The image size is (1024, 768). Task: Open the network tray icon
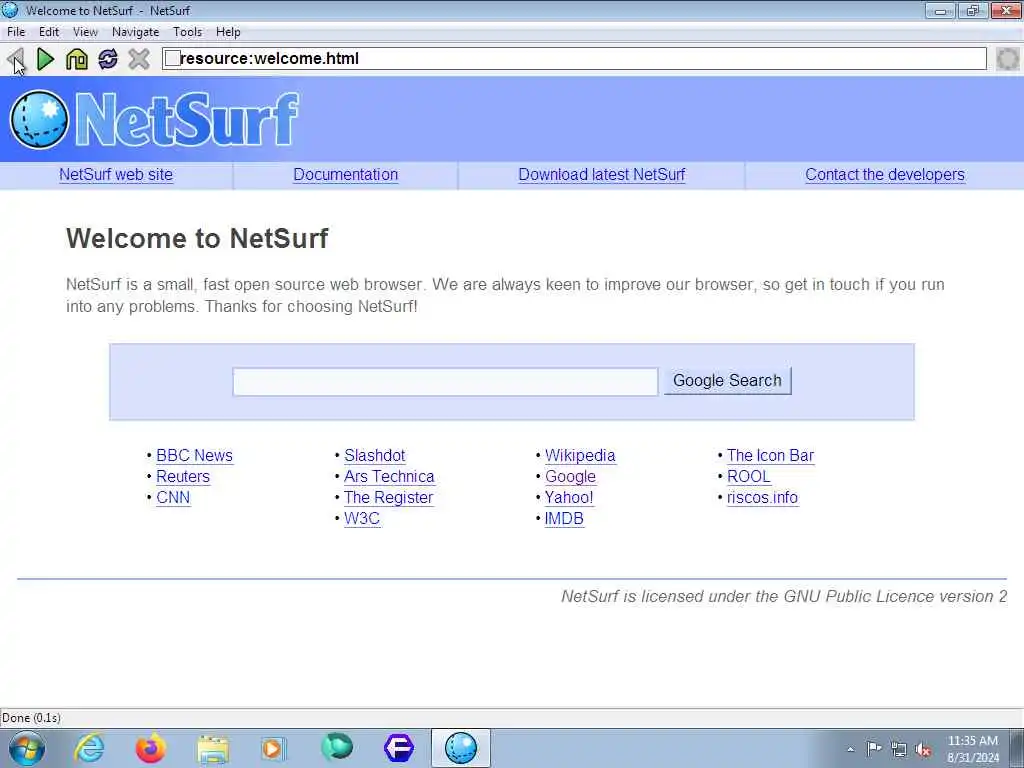point(899,750)
